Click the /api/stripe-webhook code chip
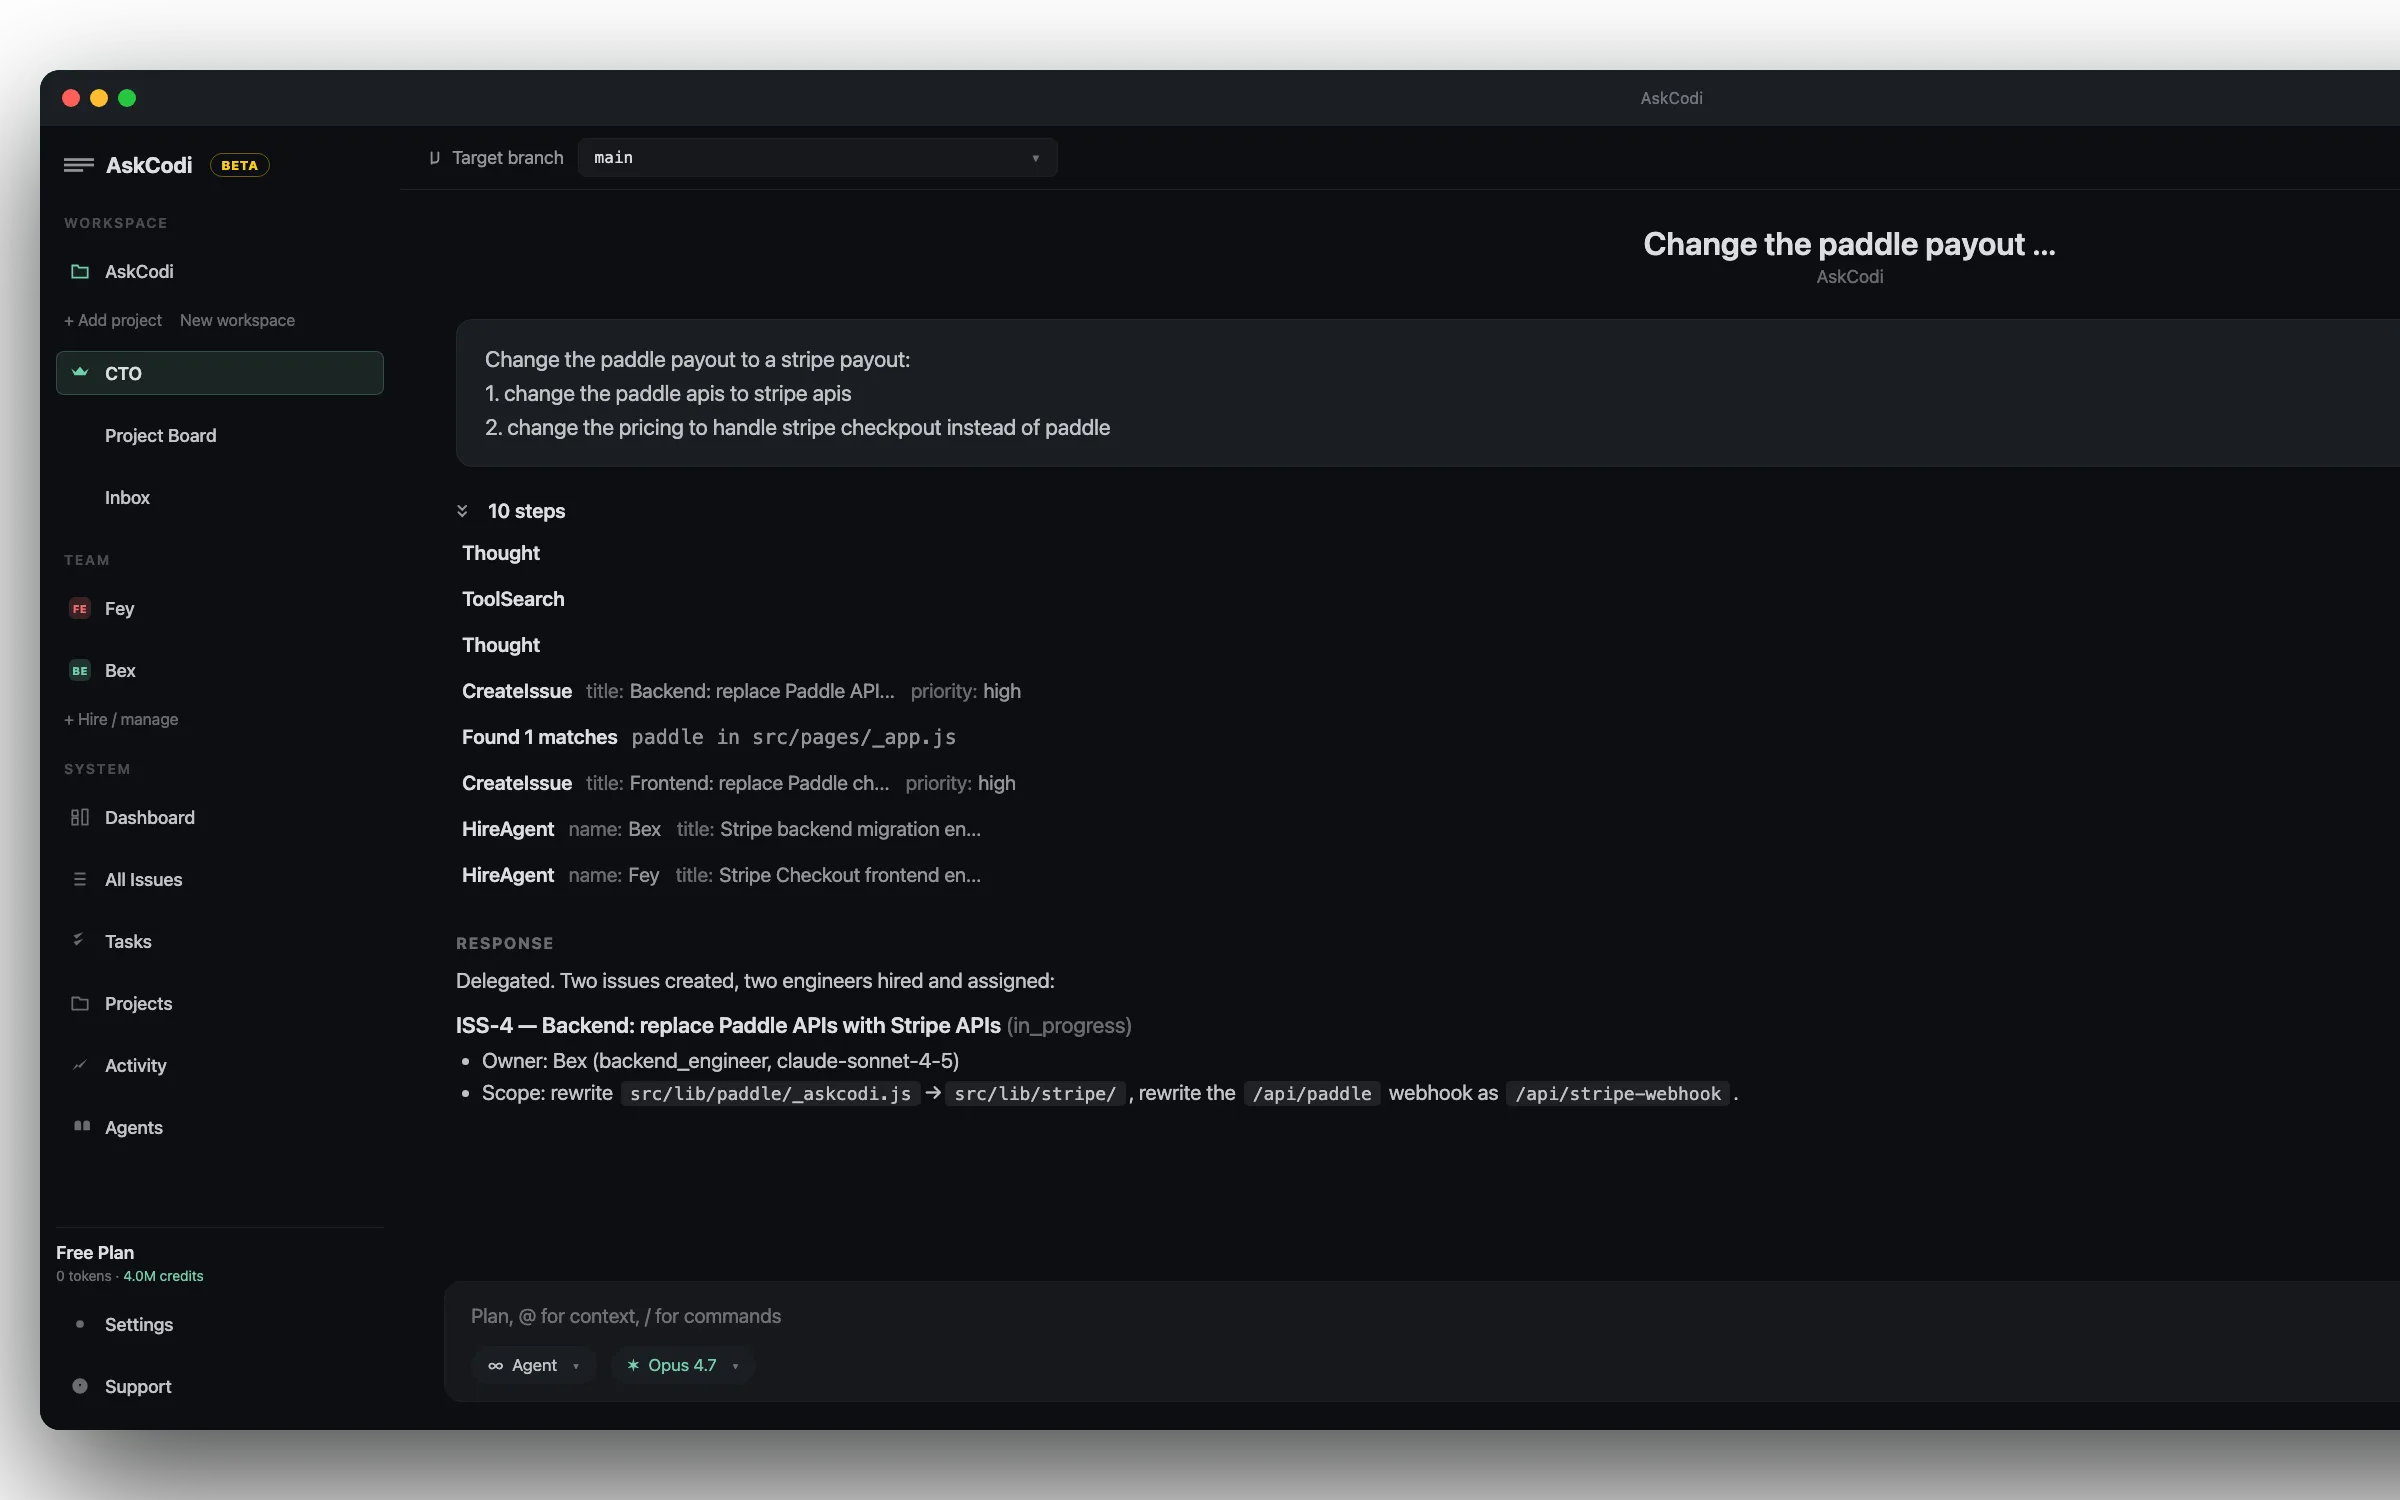 tap(1618, 1094)
